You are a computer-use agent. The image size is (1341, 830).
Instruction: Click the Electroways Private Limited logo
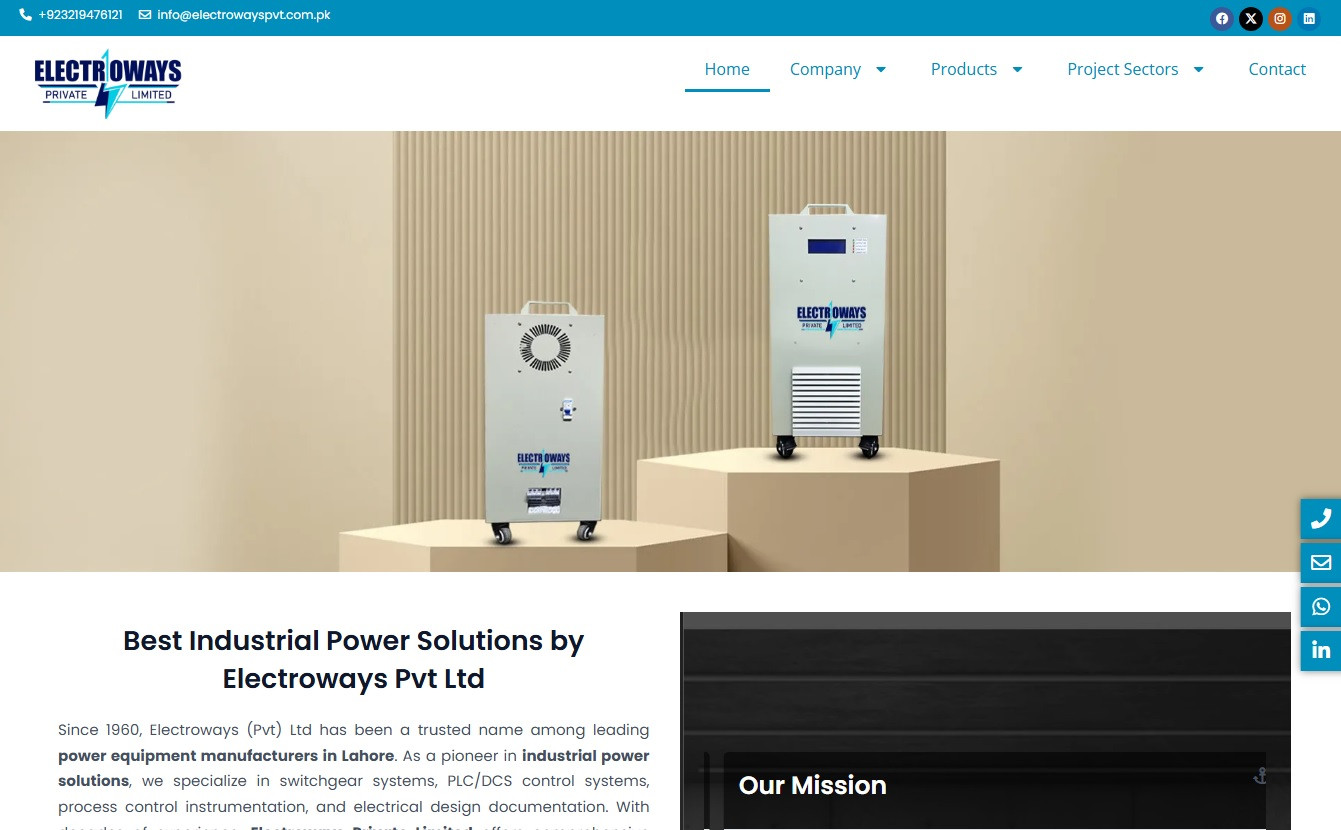click(108, 84)
